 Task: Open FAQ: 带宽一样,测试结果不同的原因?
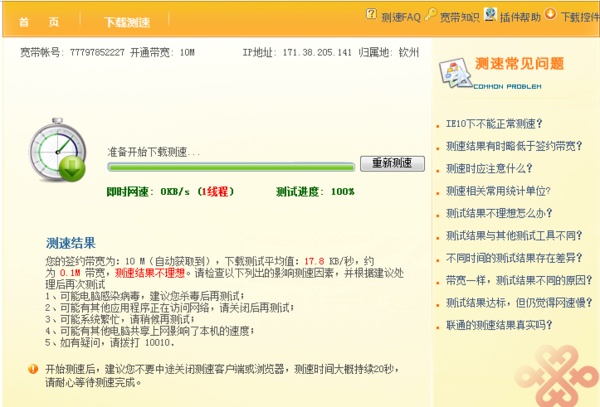(x=519, y=280)
